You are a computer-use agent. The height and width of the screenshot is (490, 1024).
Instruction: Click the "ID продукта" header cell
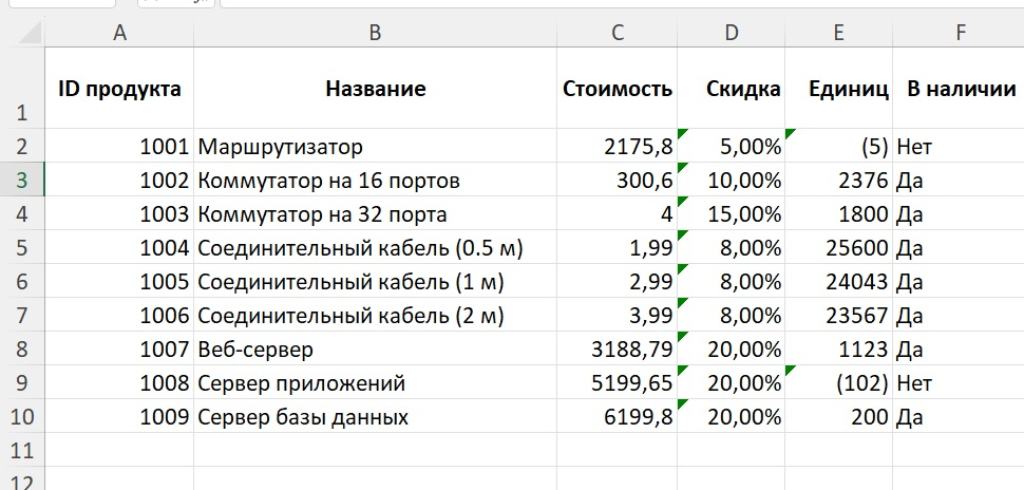click(x=120, y=89)
